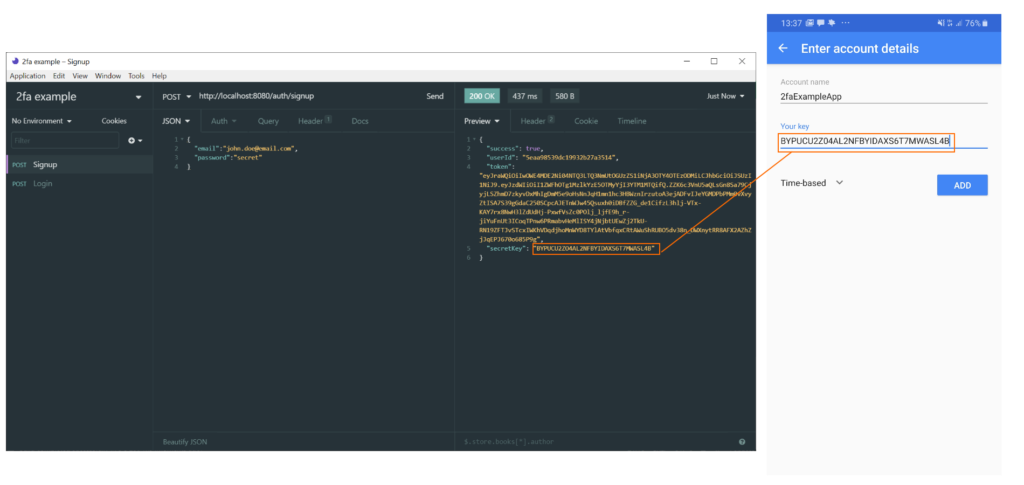Switch to the Query tab
The height and width of the screenshot is (485, 1024).
click(268, 121)
